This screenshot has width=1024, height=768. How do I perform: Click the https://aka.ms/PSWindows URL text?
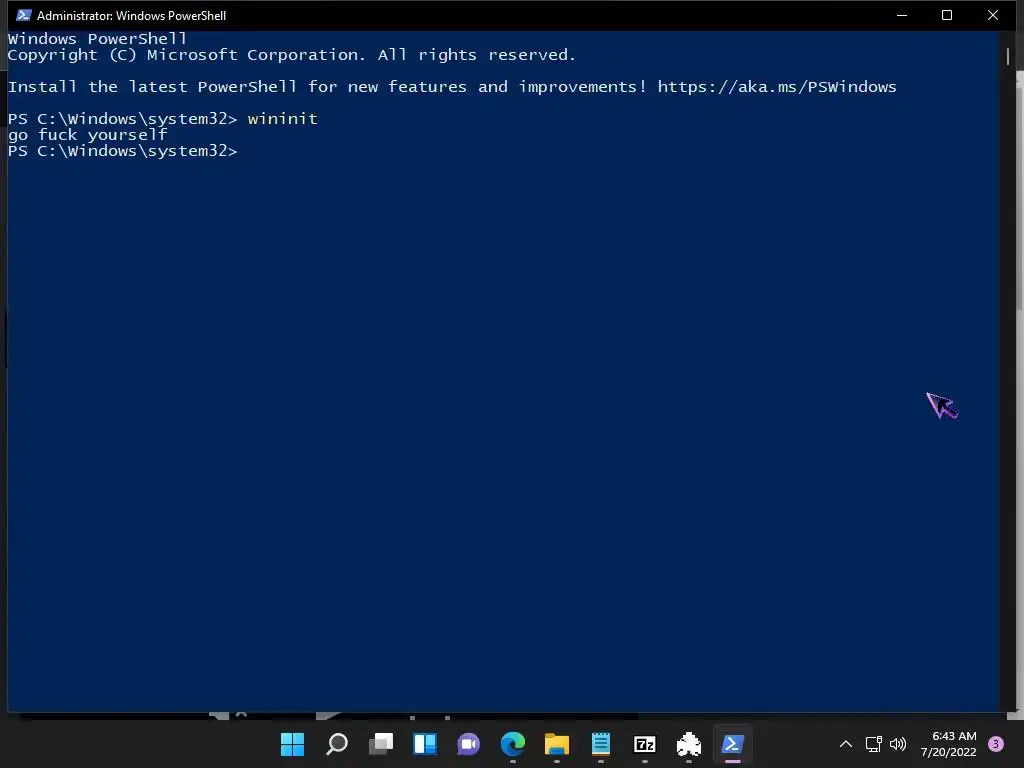pyautogui.click(x=777, y=87)
